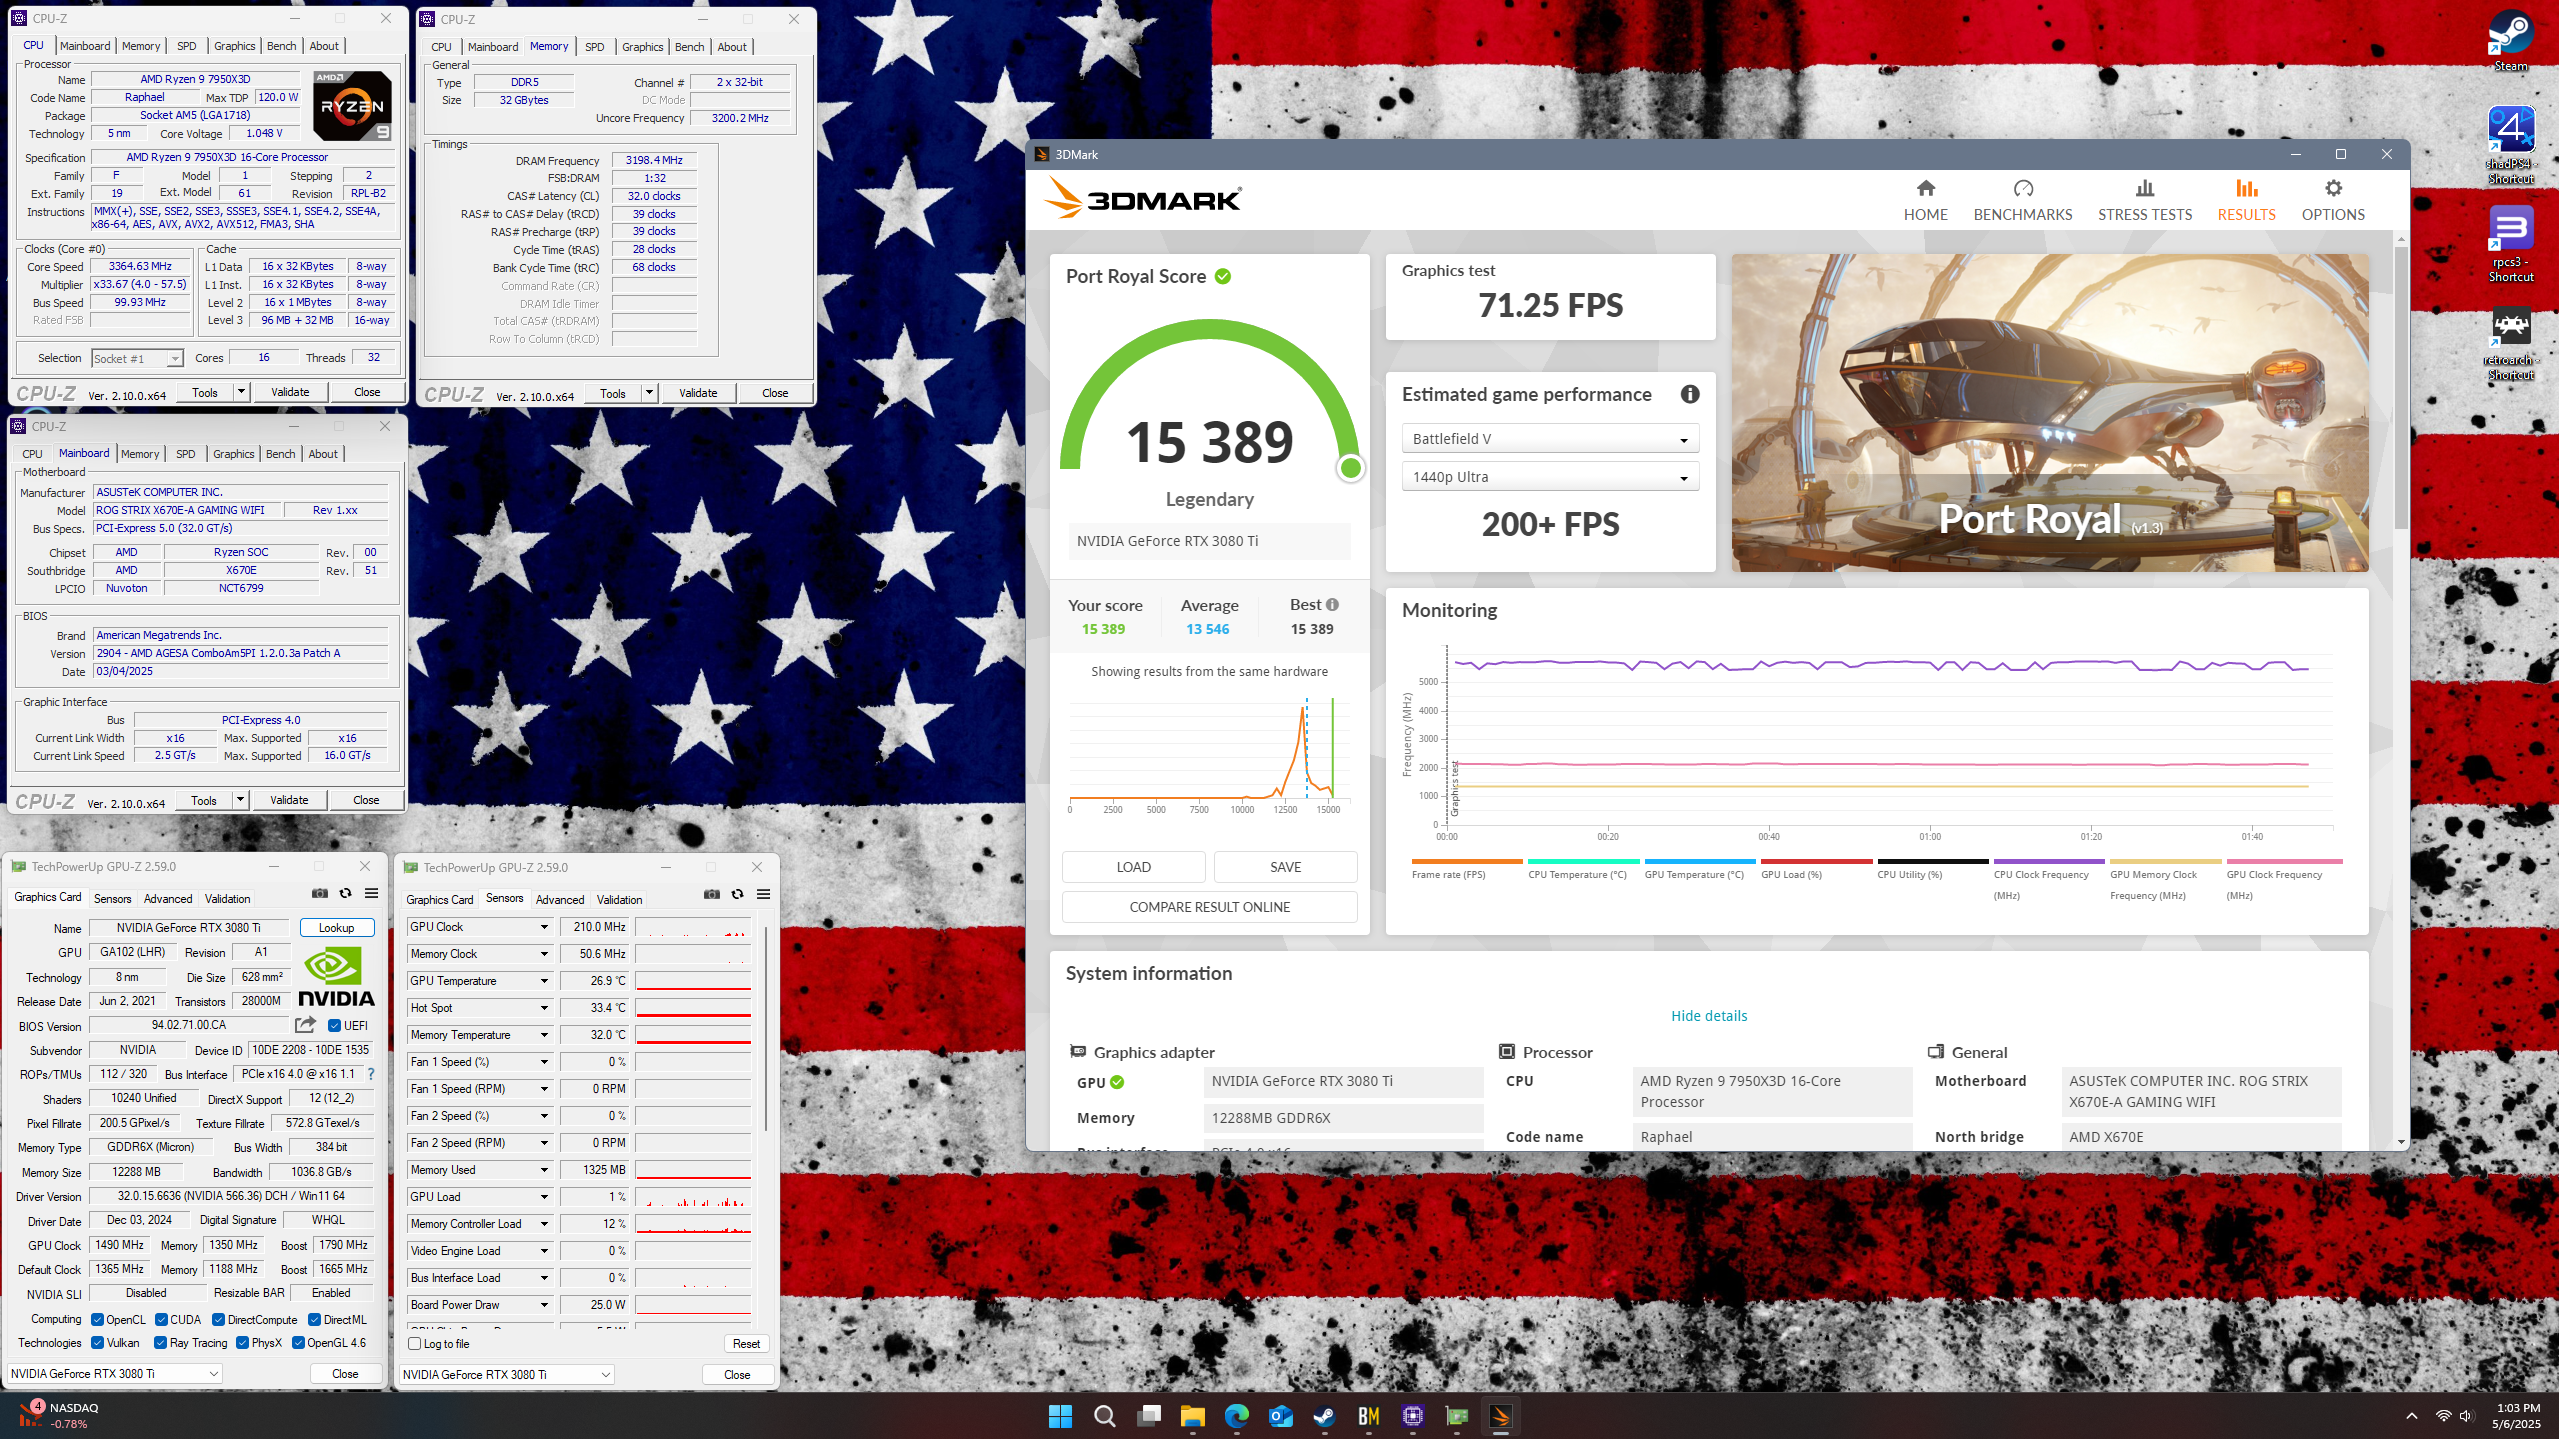Click refresh icon in GPU-Z Sensors window
The image size is (2559, 1439).
pyautogui.click(x=738, y=894)
